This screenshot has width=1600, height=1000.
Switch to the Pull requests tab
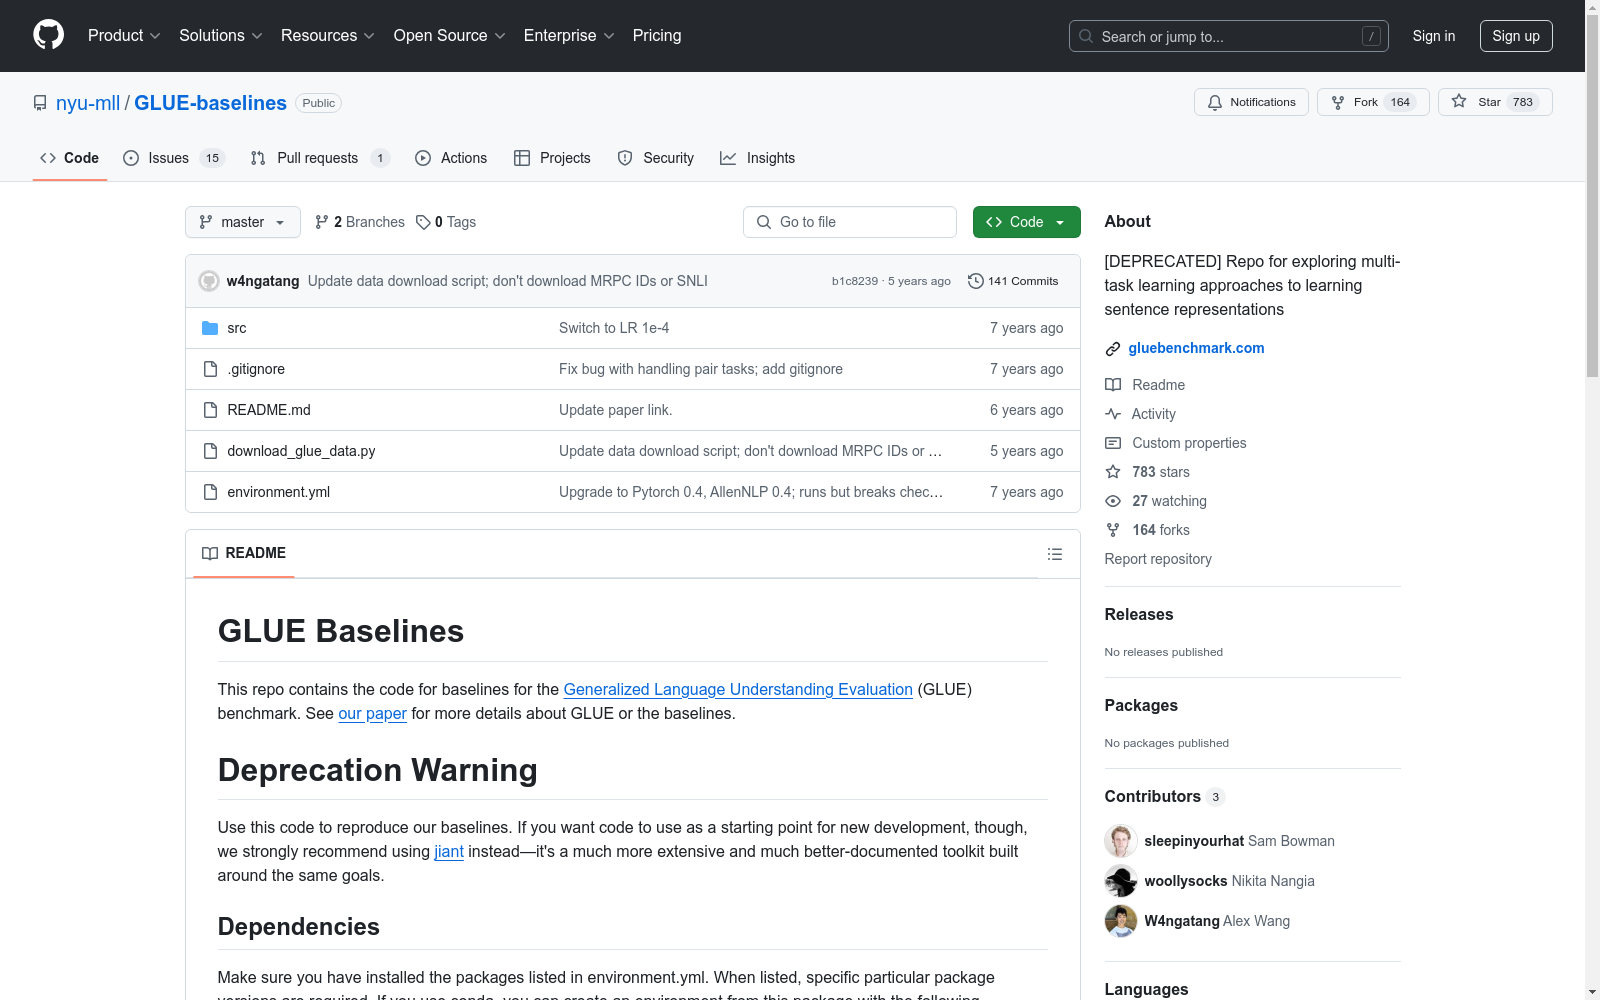coord(320,158)
